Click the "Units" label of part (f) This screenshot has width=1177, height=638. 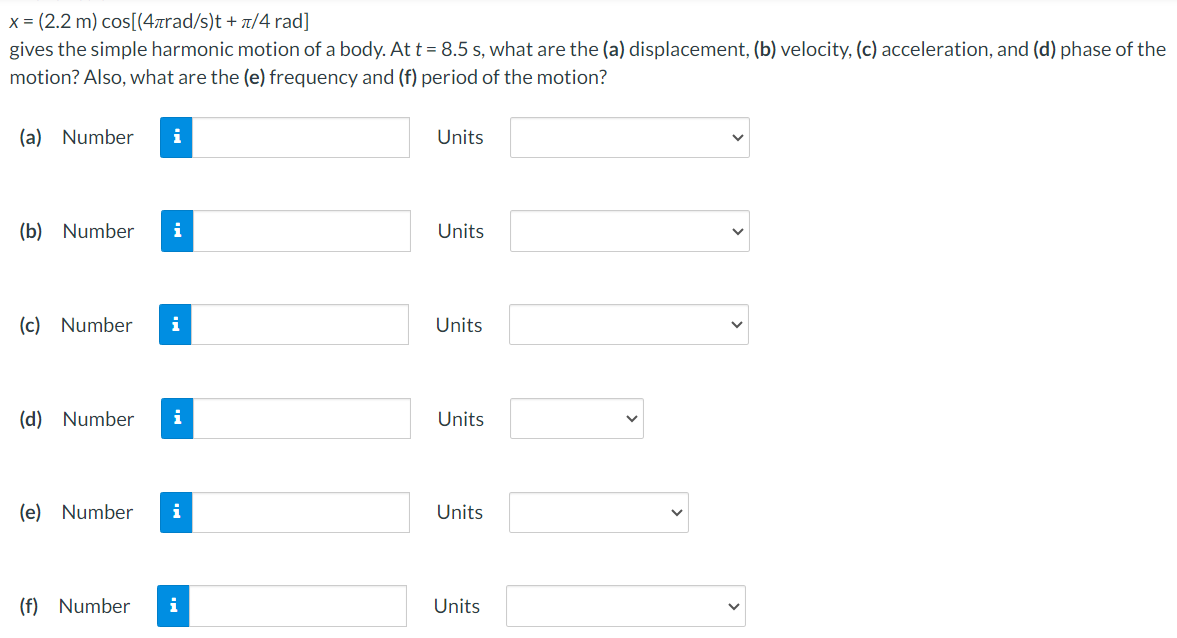point(456,606)
